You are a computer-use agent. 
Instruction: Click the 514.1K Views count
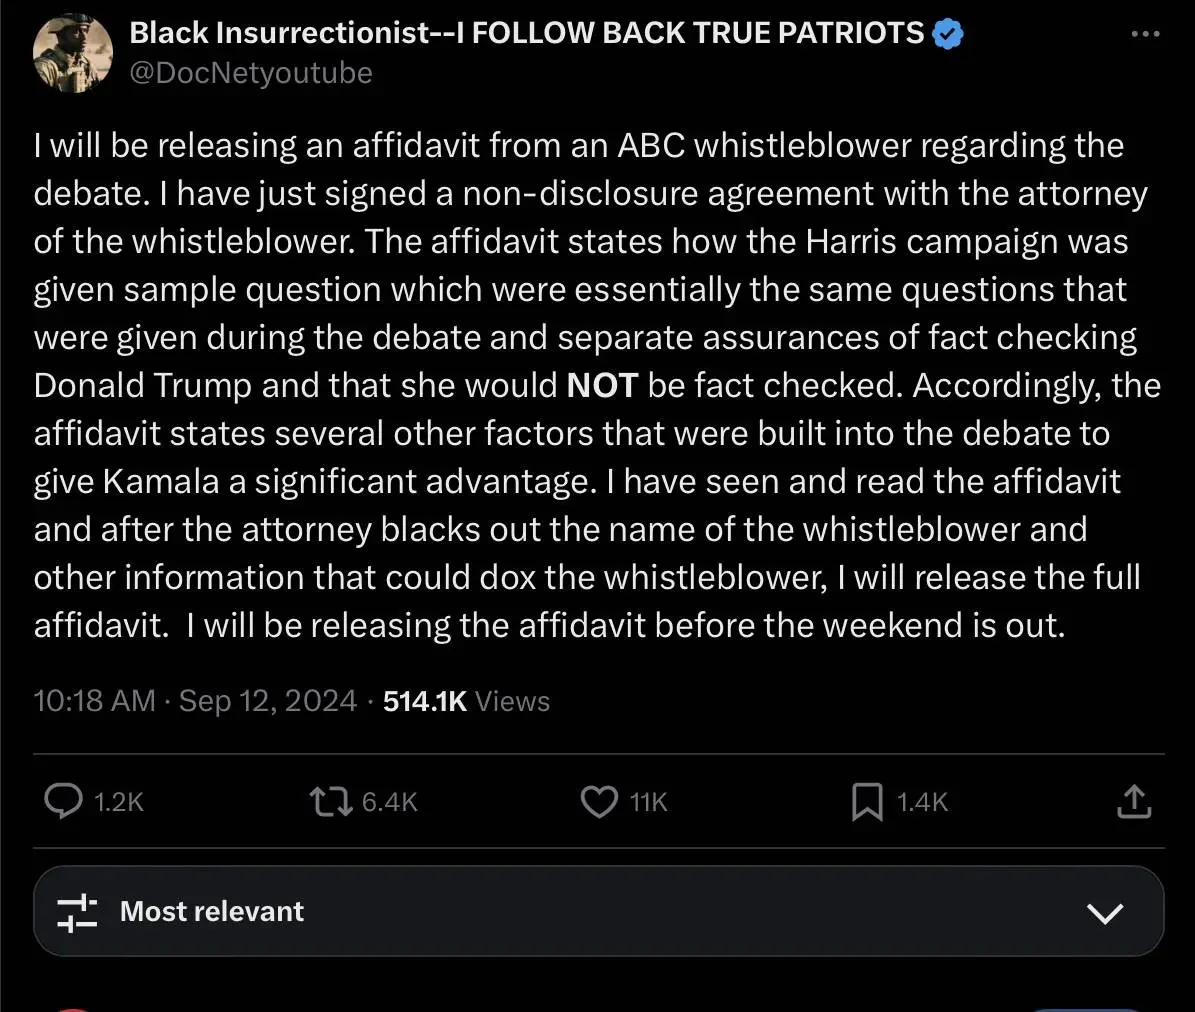466,701
